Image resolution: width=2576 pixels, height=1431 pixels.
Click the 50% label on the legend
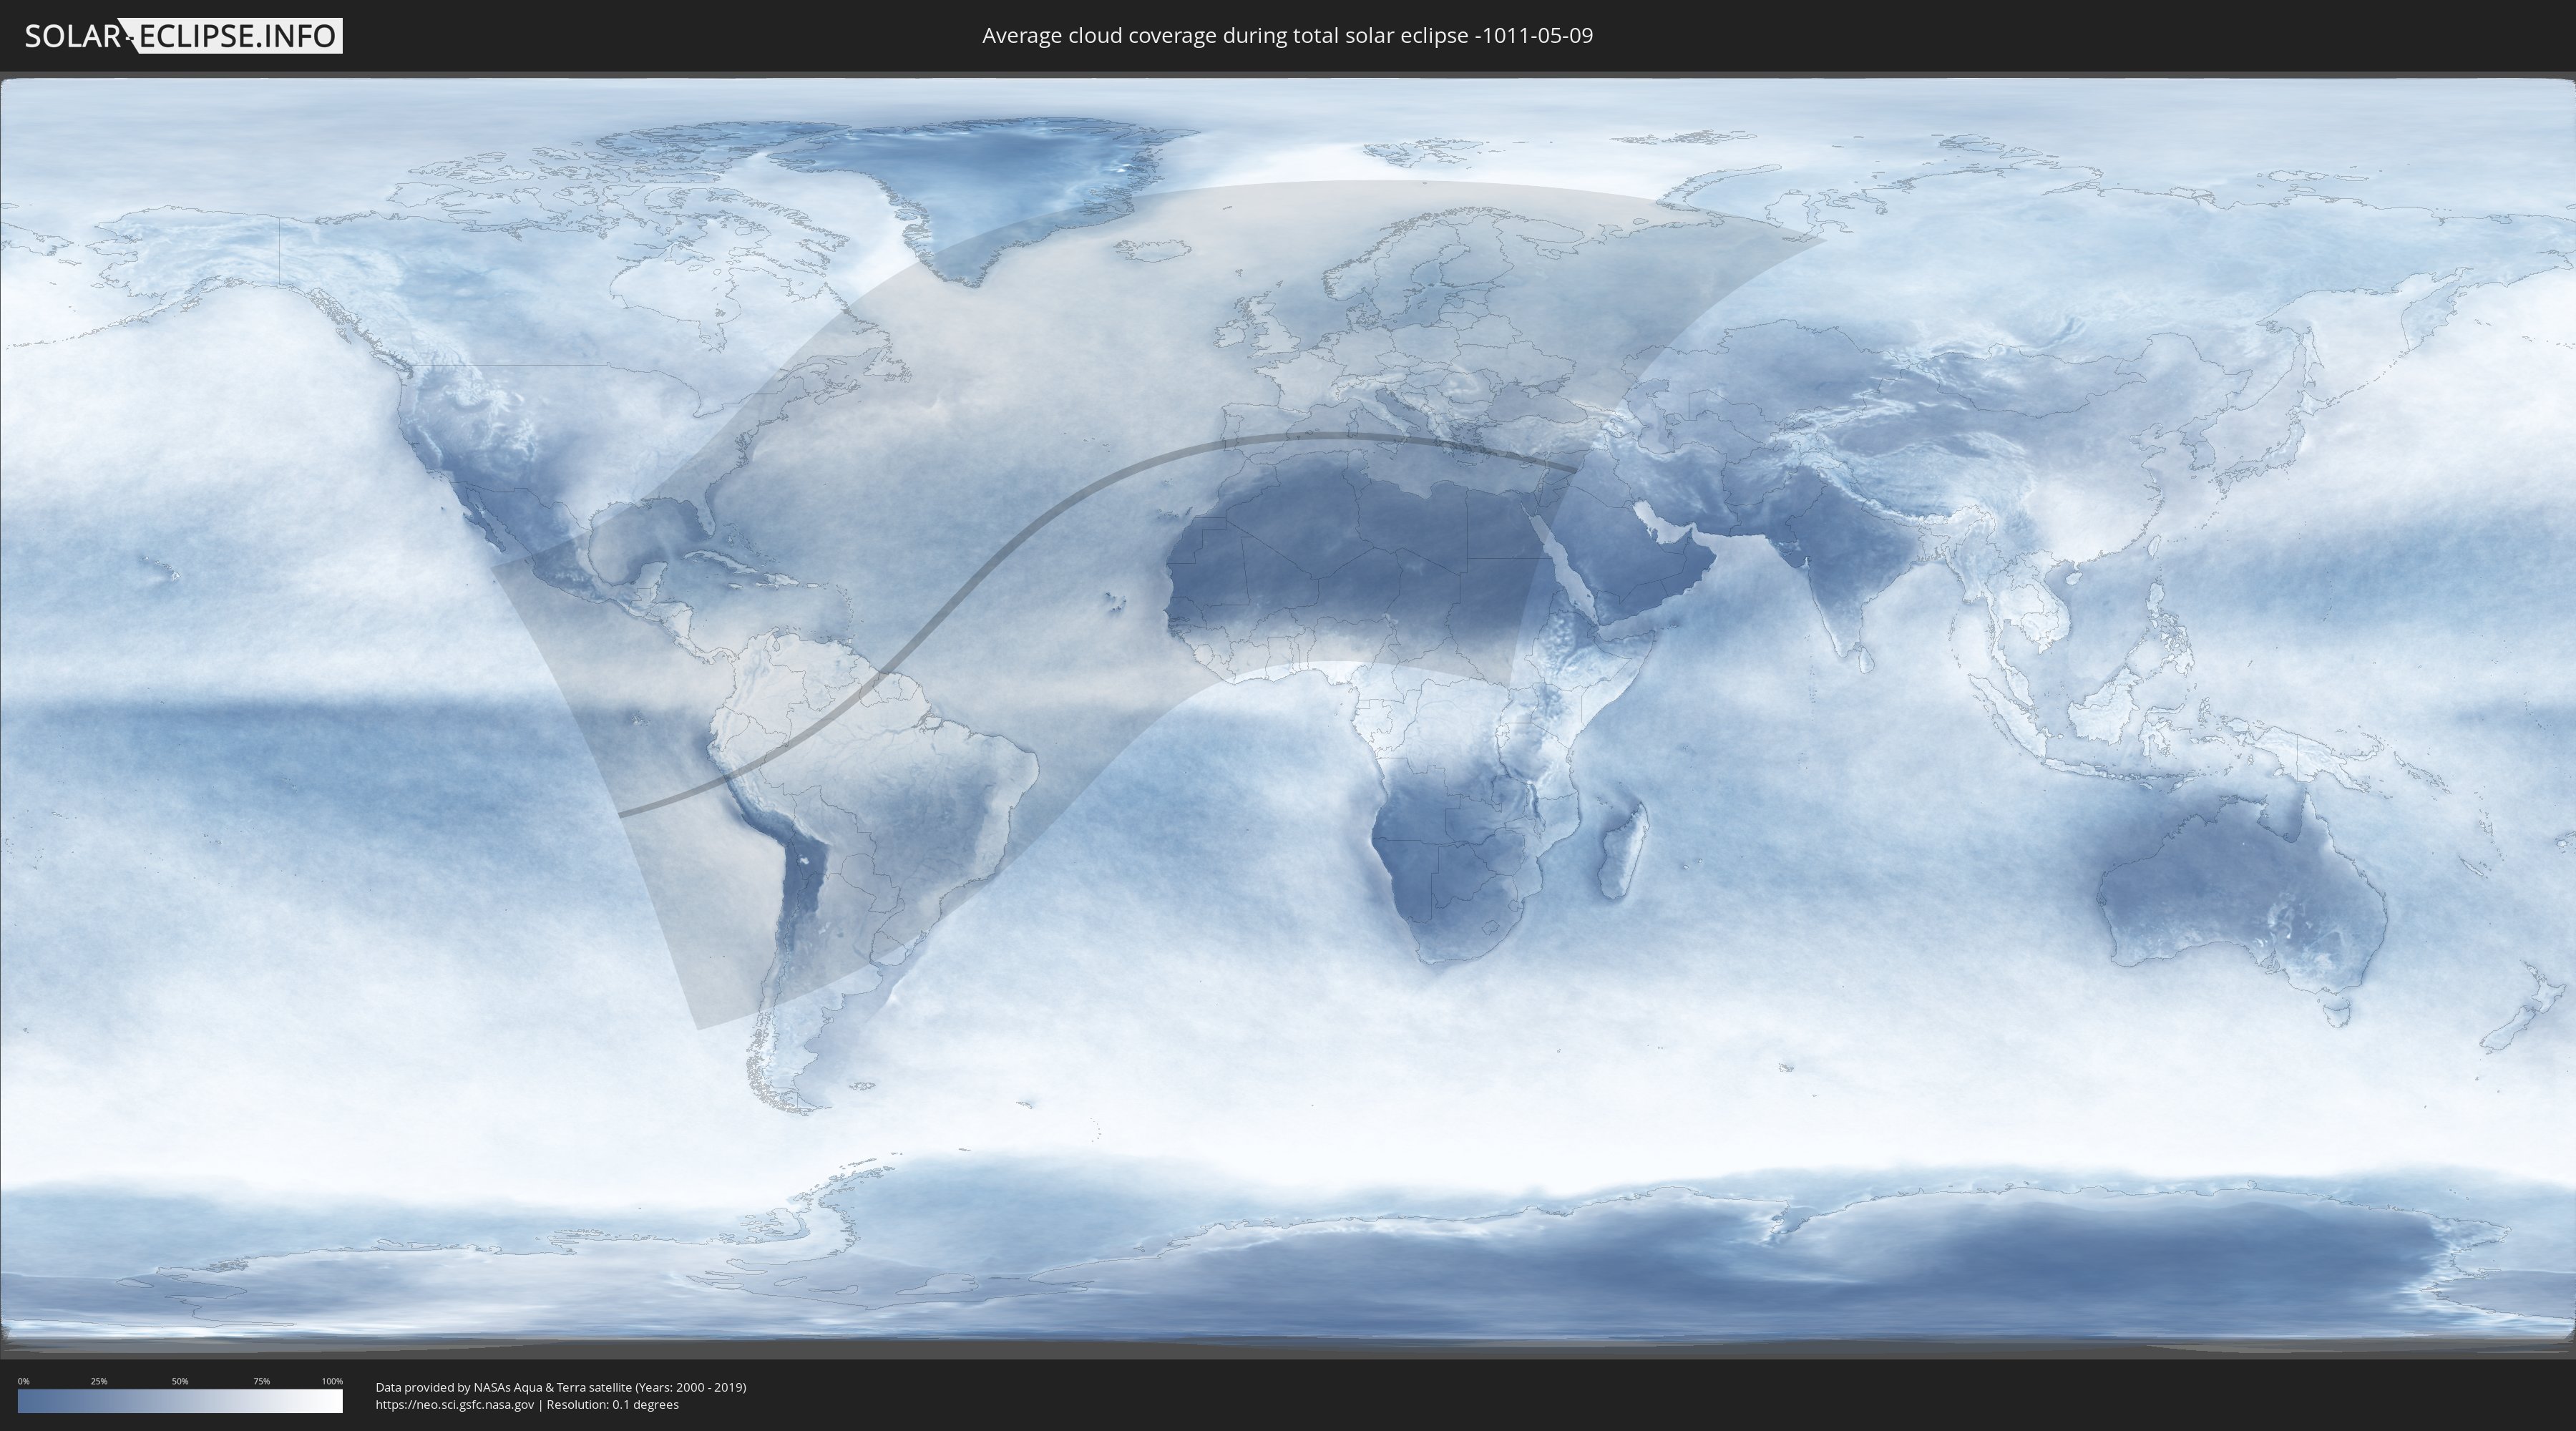180,1381
